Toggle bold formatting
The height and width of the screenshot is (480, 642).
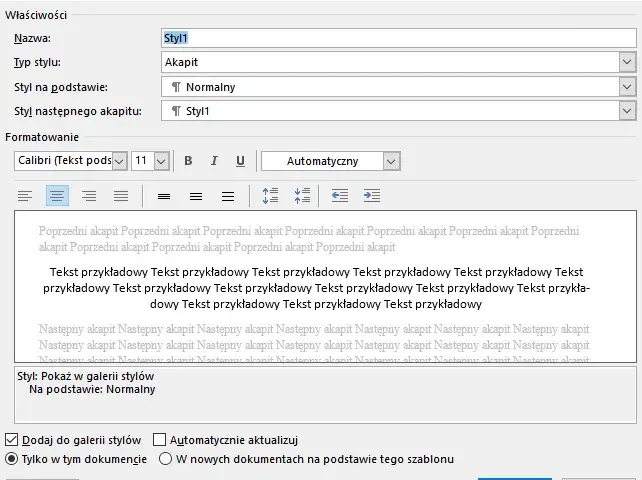tap(188, 161)
